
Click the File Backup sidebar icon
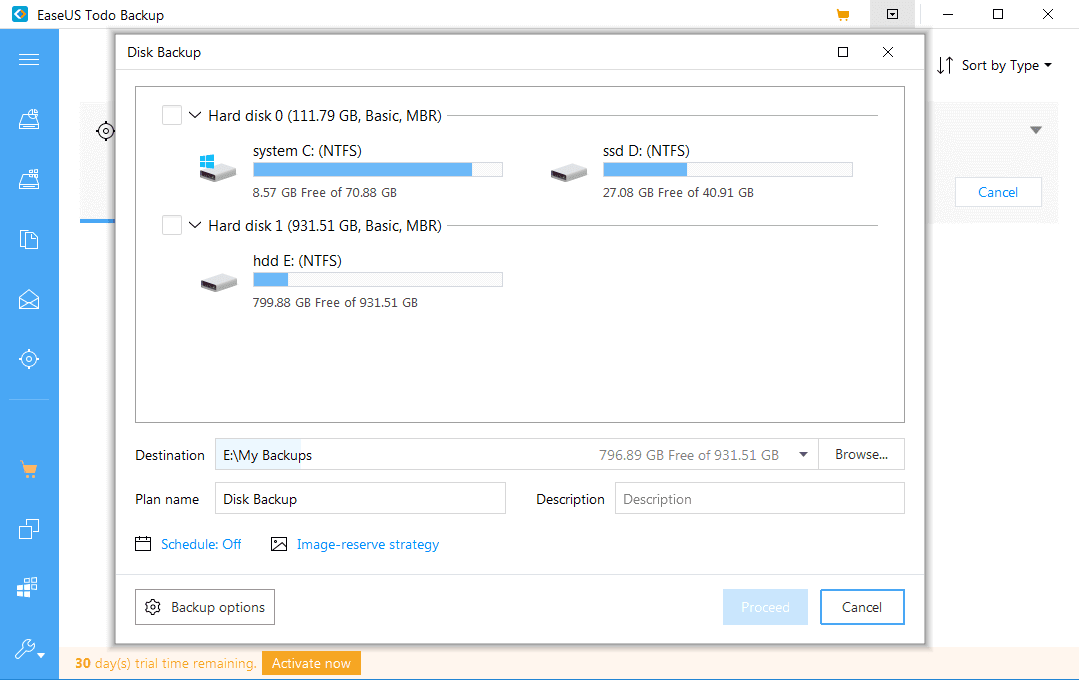29,240
